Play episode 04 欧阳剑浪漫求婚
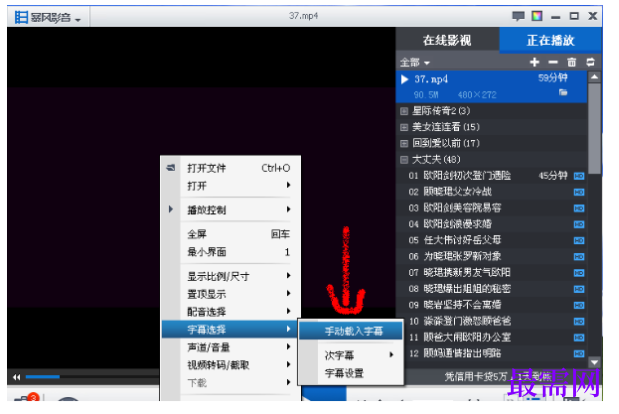 (x=491, y=224)
